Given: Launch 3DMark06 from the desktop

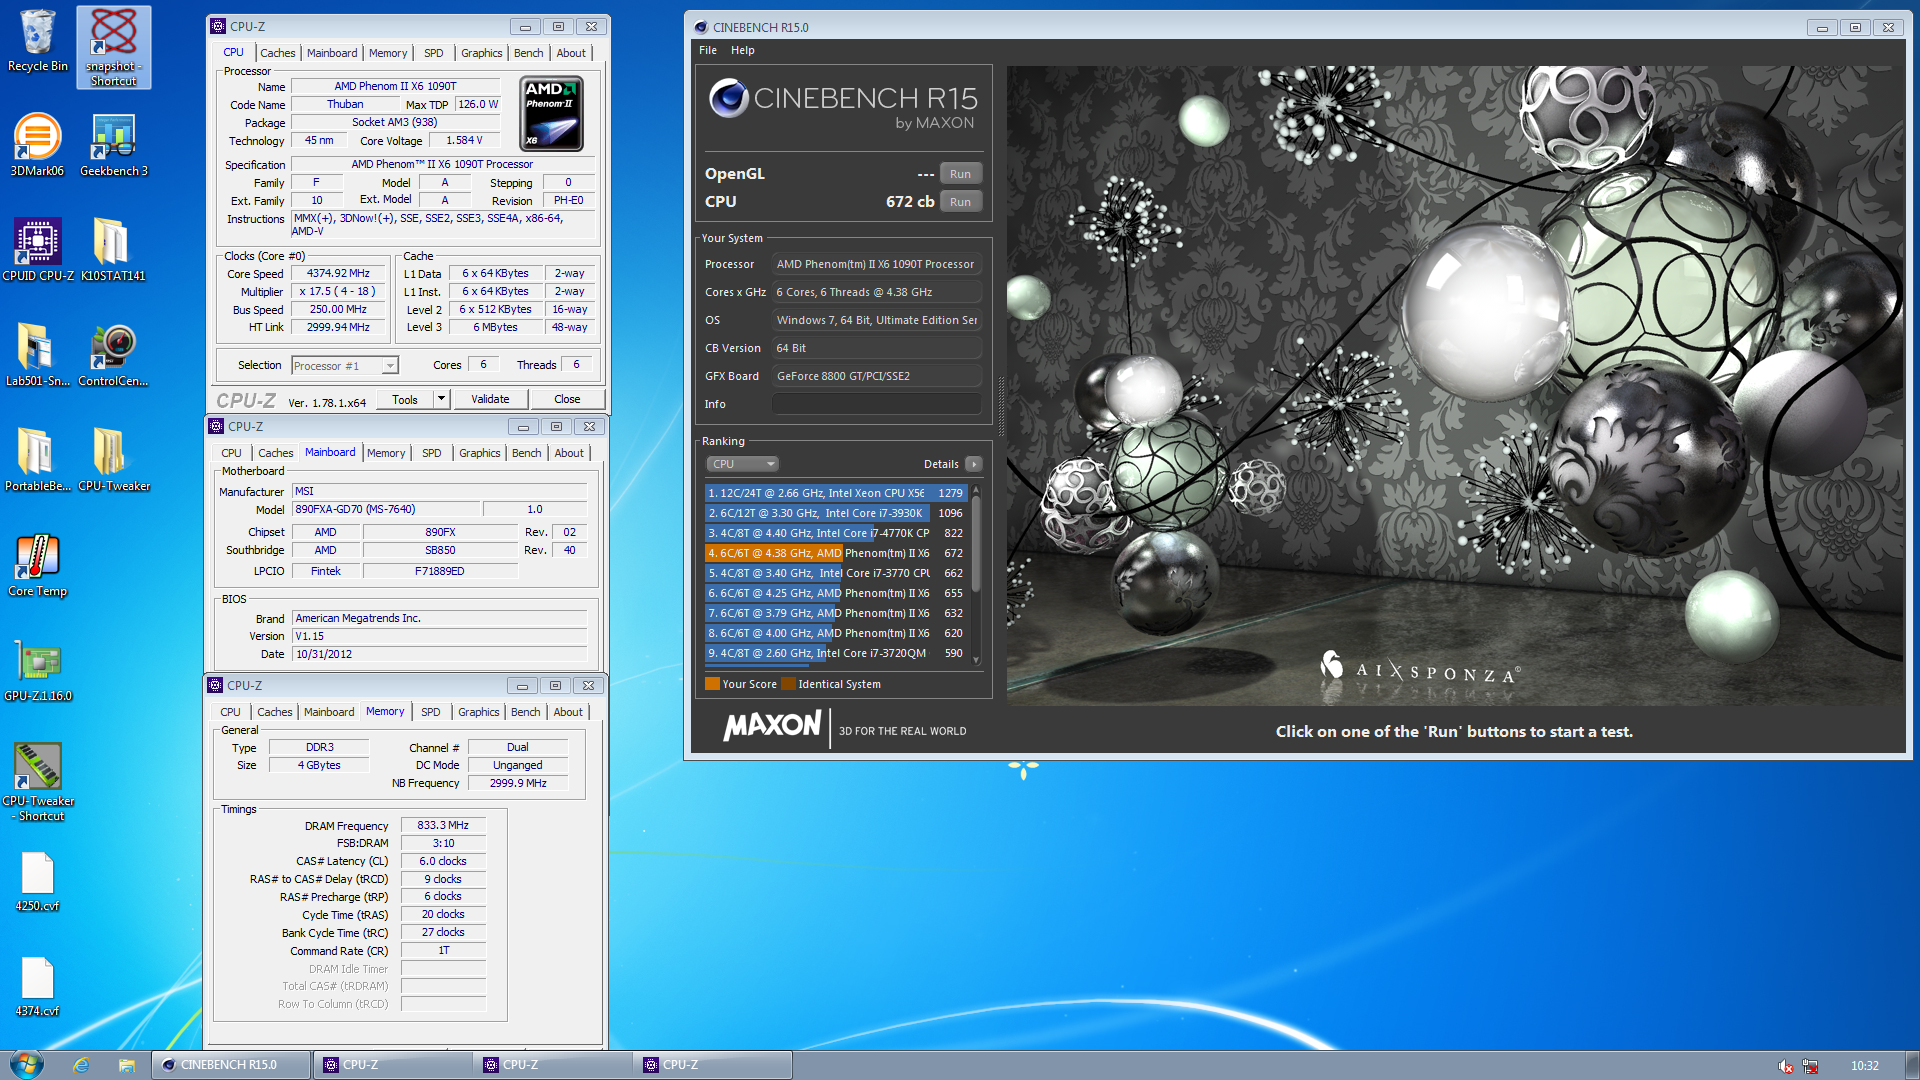Looking at the screenshot, I should coord(37,145).
